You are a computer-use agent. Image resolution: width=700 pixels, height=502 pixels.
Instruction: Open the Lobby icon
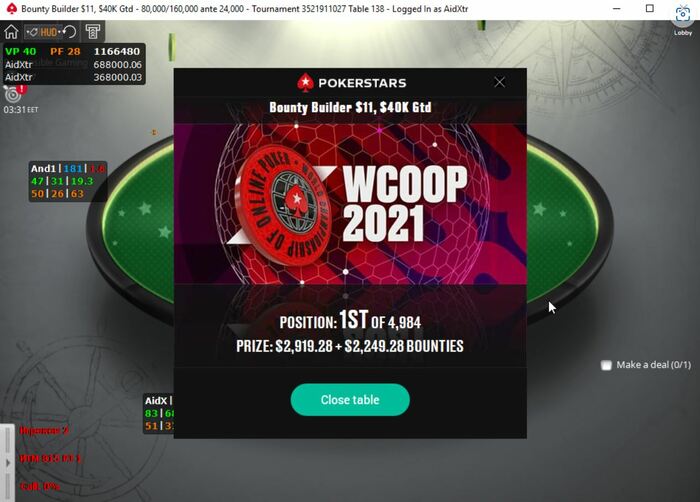point(683,19)
